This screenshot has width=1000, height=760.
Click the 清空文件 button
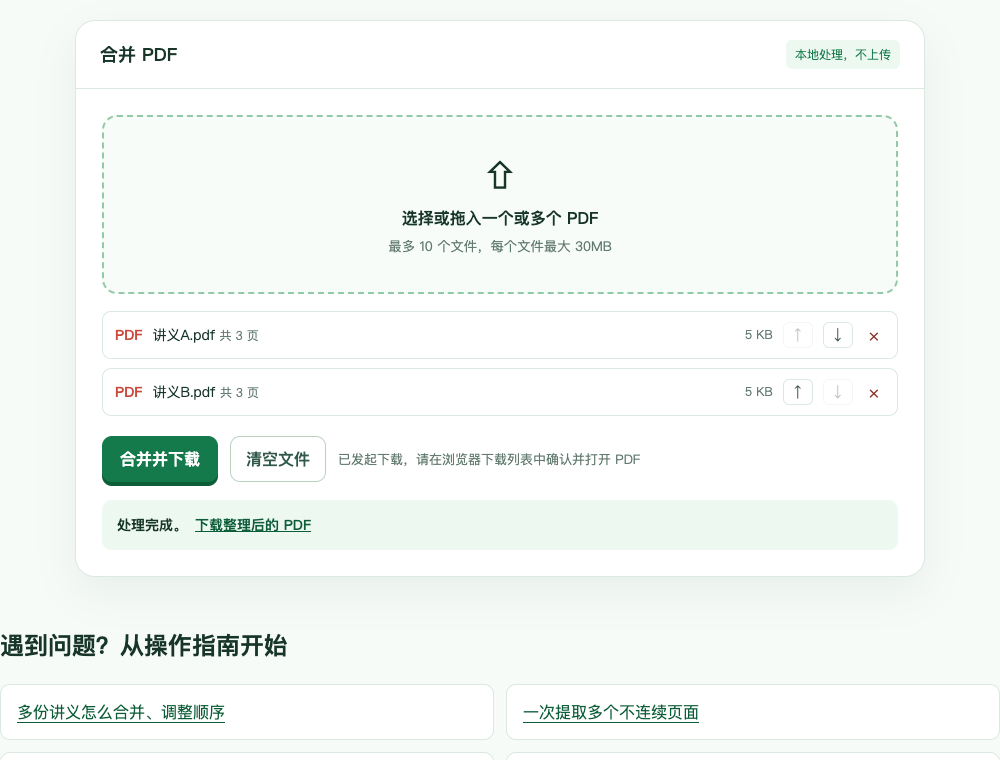pos(278,459)
